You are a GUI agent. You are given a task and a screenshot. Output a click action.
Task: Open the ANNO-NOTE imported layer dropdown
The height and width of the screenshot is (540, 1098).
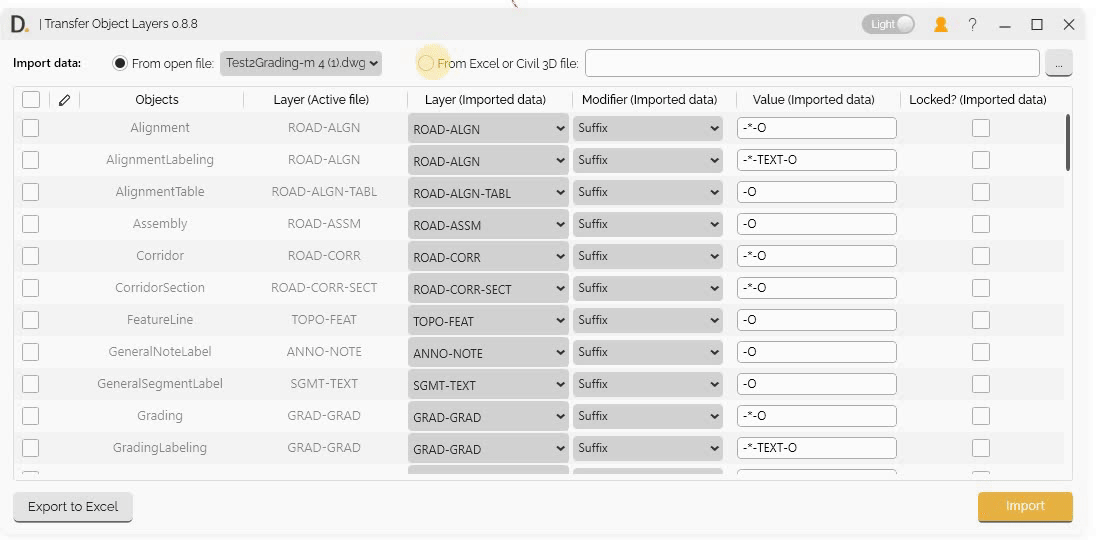488,352
